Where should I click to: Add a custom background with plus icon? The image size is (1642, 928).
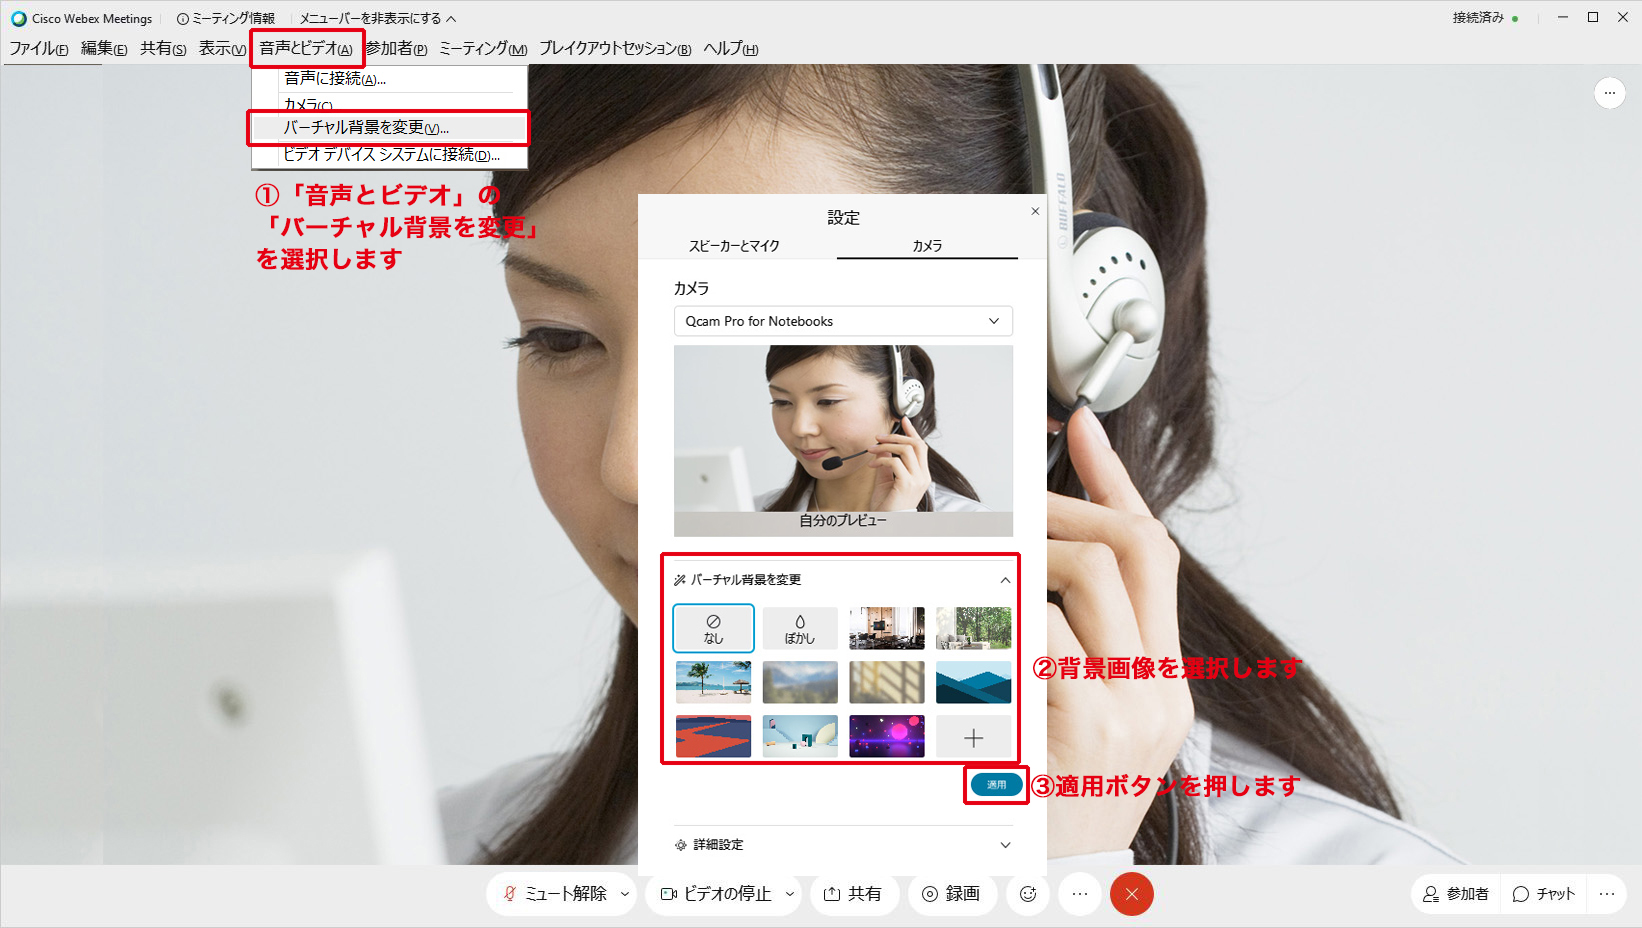pyautogui.click(x=974, y=738)
